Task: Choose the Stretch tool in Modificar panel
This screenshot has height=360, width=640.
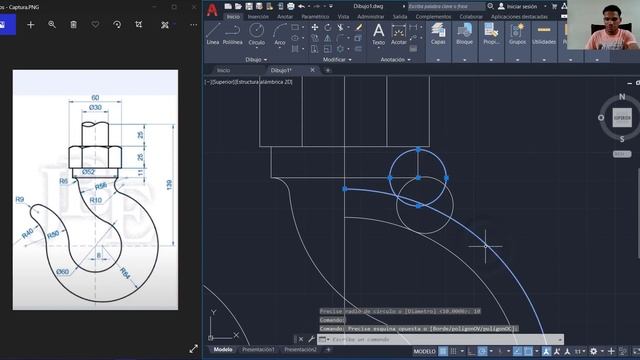Action: (315, 49)
